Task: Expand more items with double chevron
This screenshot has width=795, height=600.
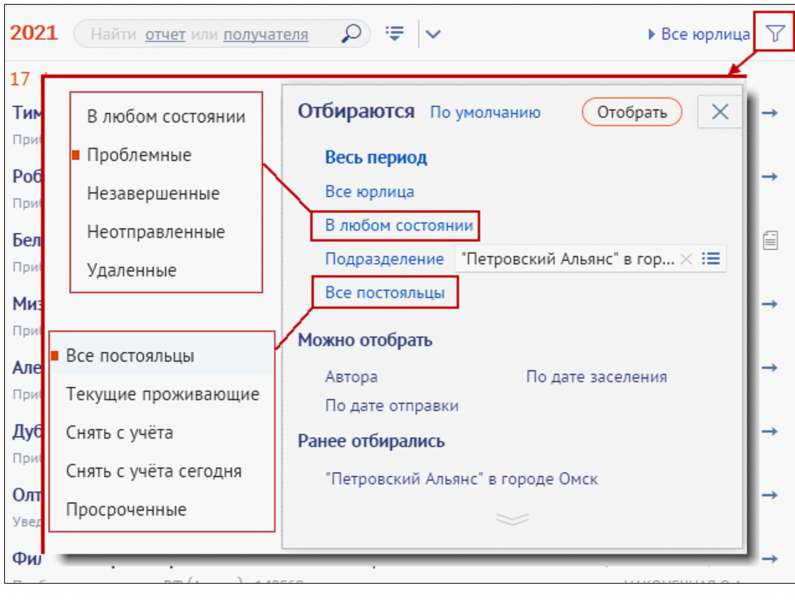Action: point(512,519)
